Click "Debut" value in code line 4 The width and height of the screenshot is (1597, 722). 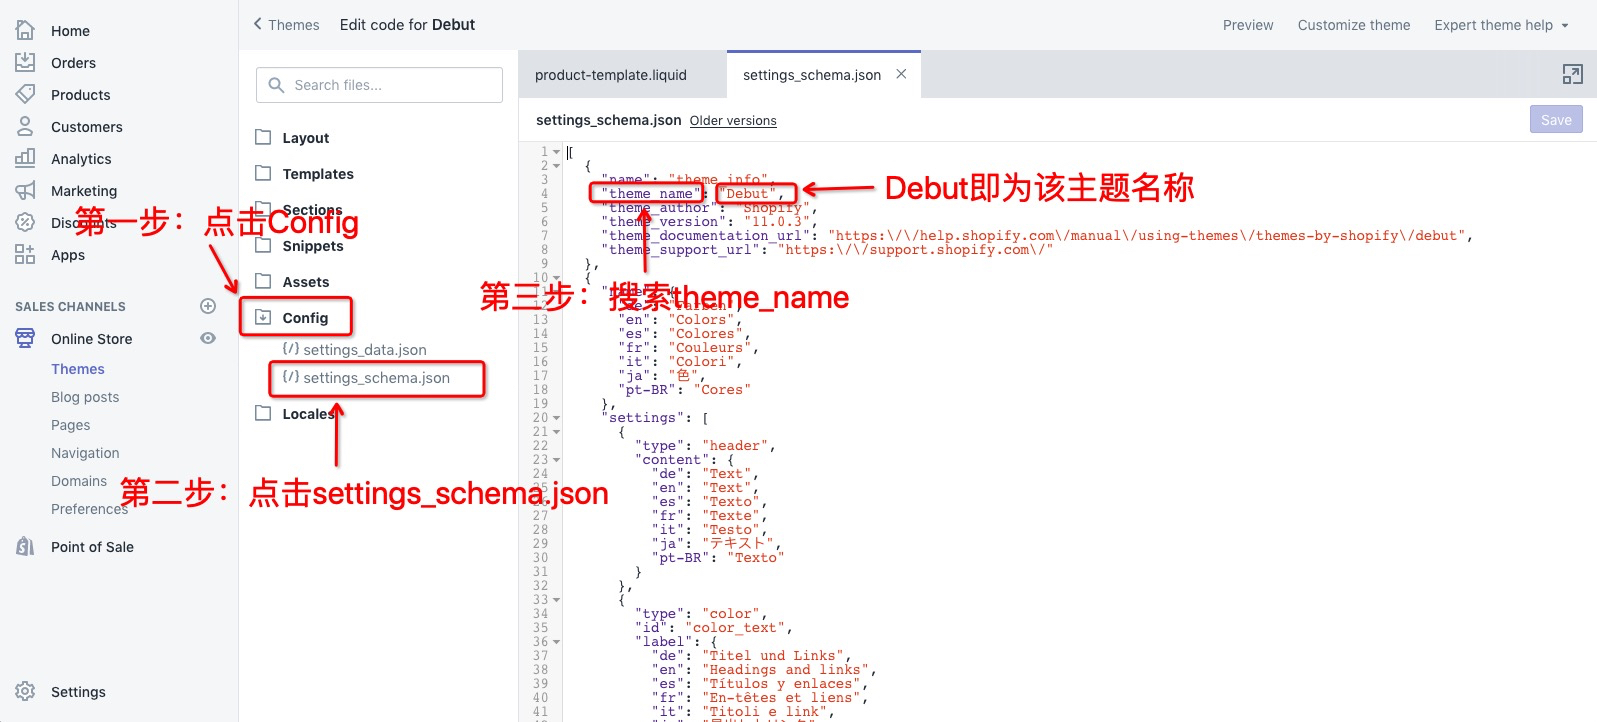pyautogui.click(x=750, y=194)
